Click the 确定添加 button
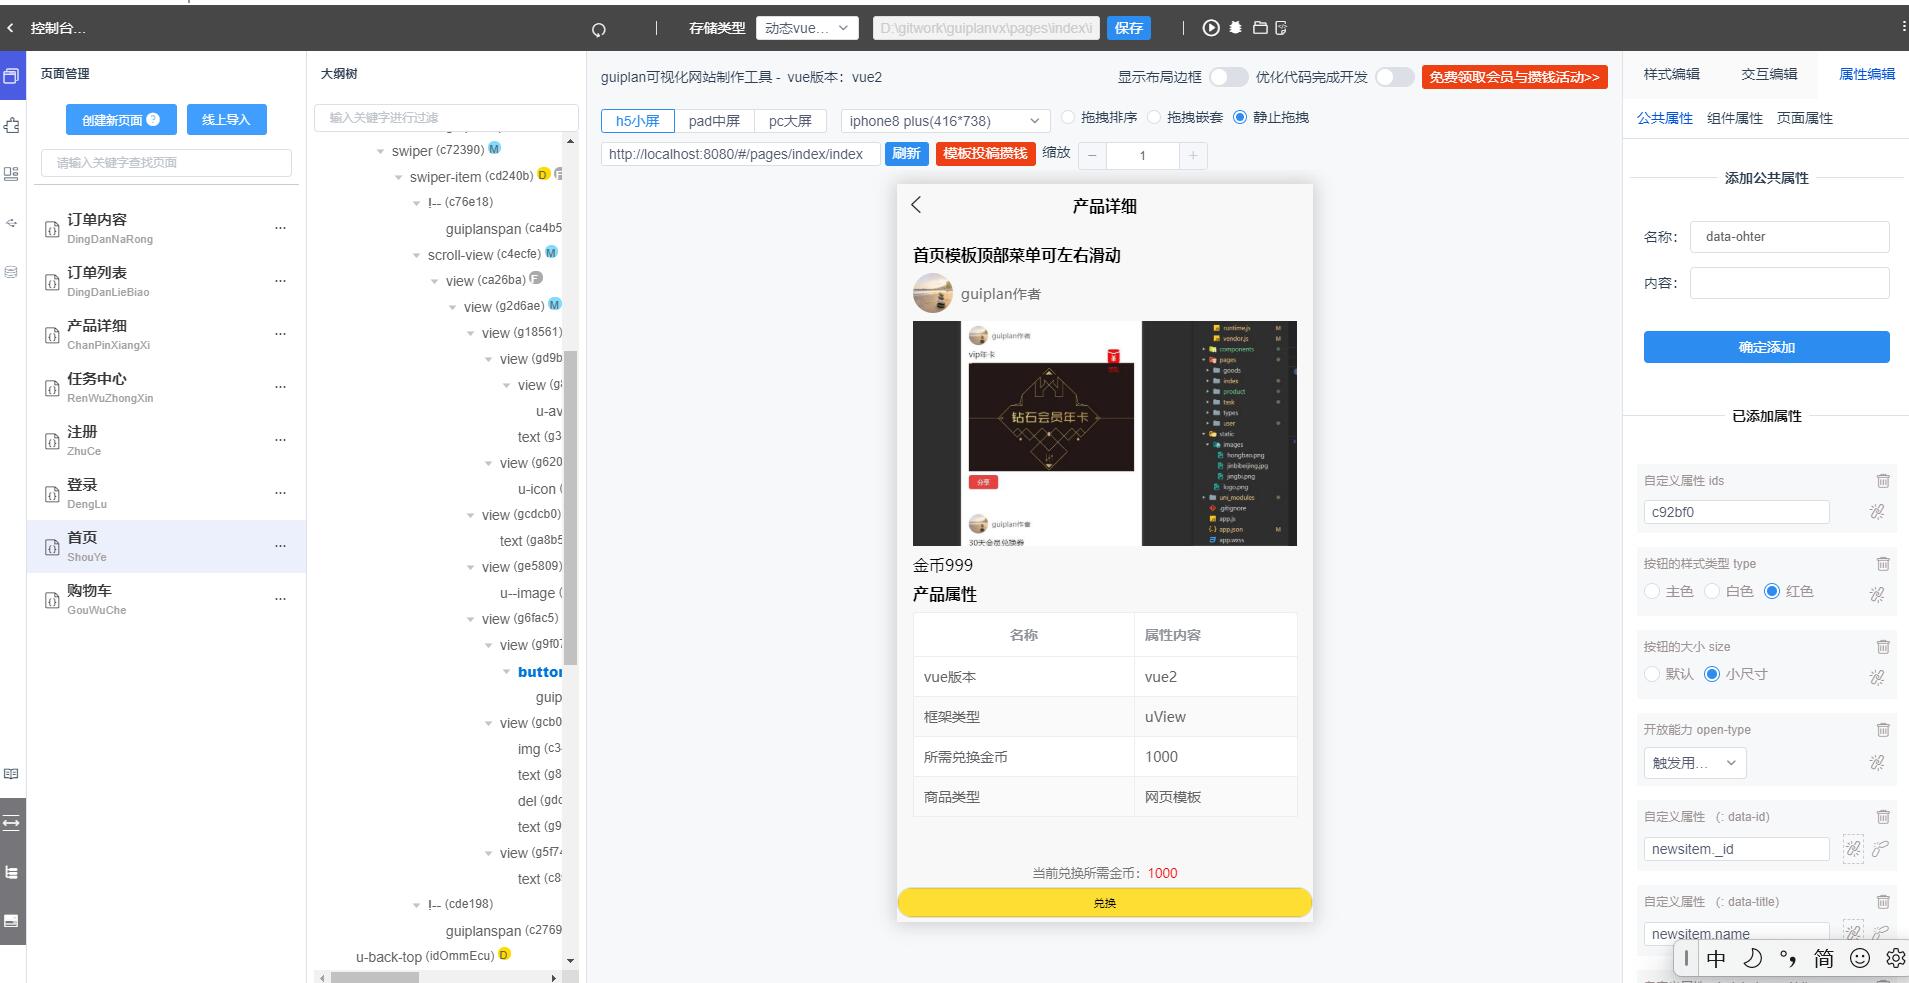 click(1766, 347)
